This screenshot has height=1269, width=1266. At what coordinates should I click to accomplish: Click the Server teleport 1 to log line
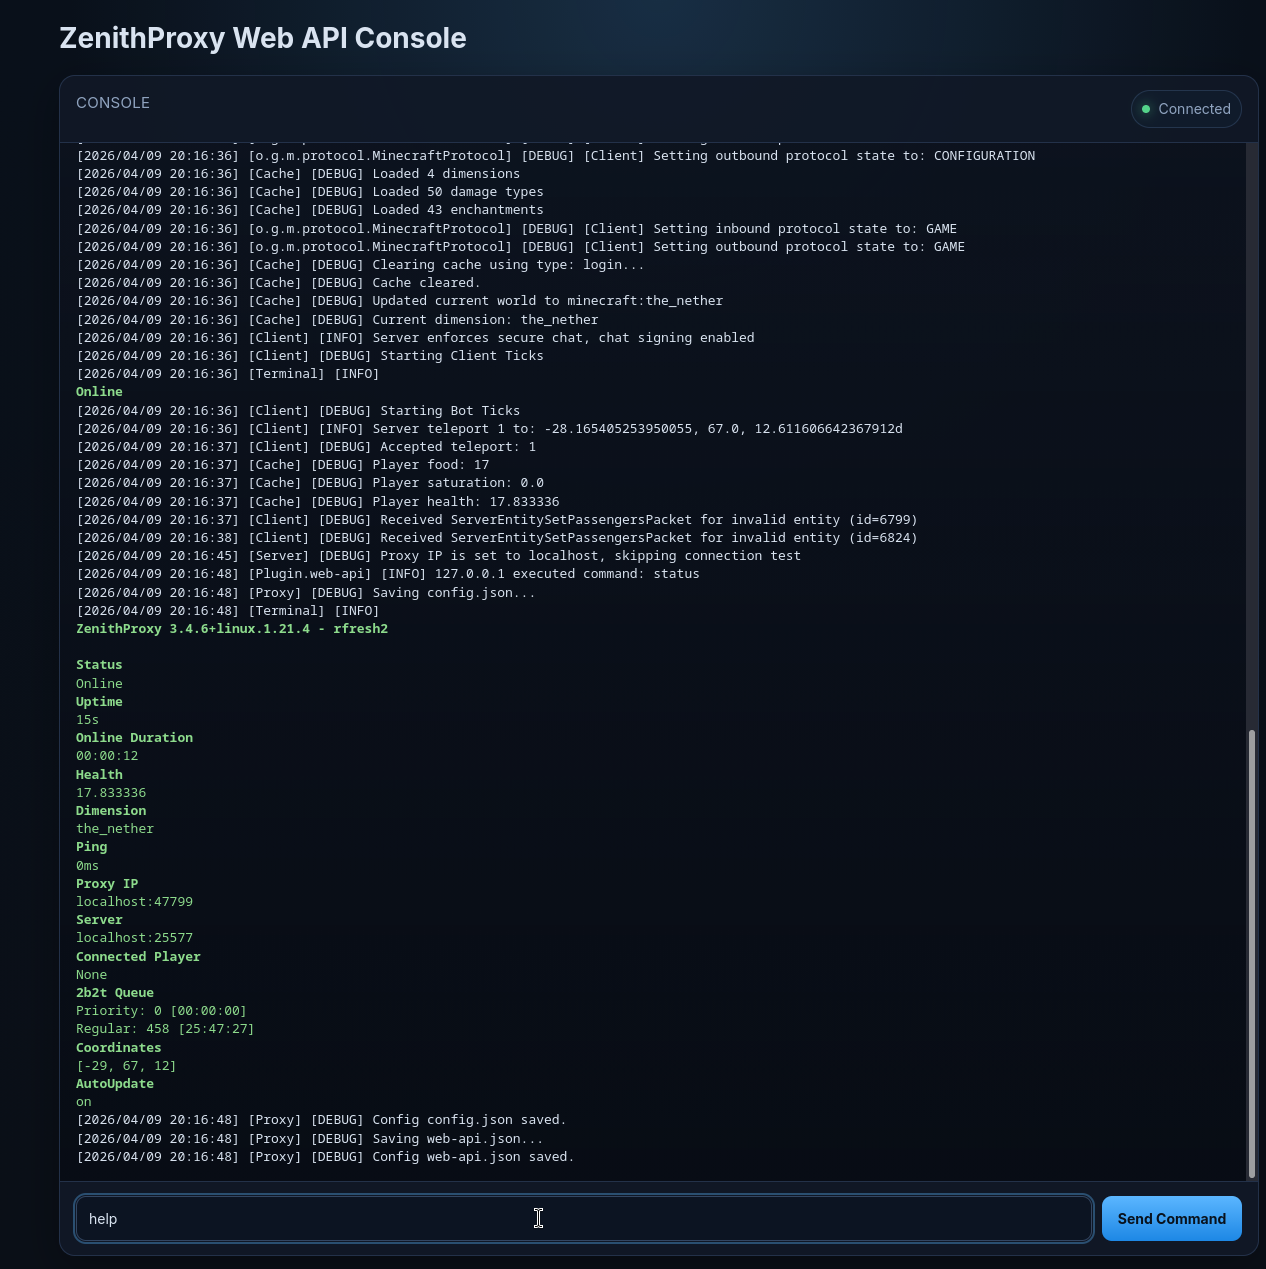pos(489,429)
